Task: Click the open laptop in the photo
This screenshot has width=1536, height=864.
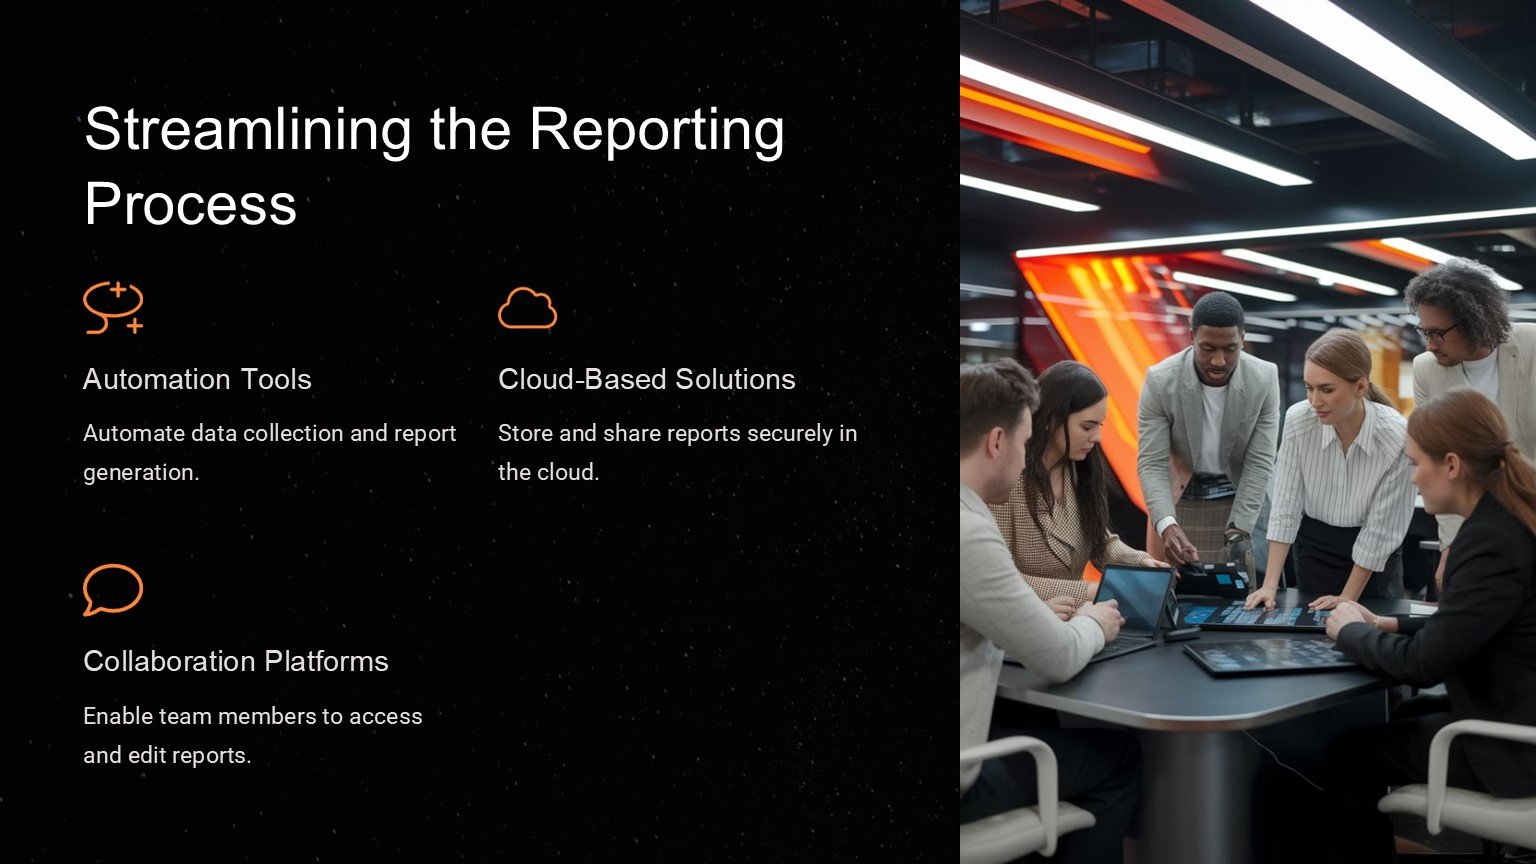Action: coord(1132,603)
